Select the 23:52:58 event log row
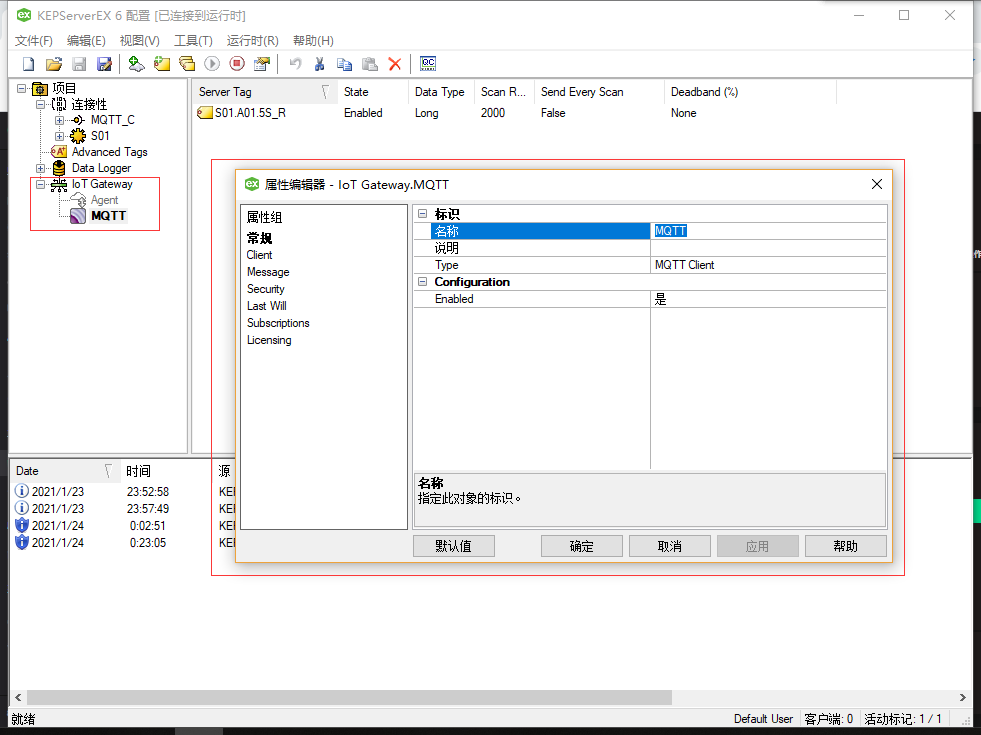Image resolution: width=981 pixels, height=735 pixels. pos(122,492)
